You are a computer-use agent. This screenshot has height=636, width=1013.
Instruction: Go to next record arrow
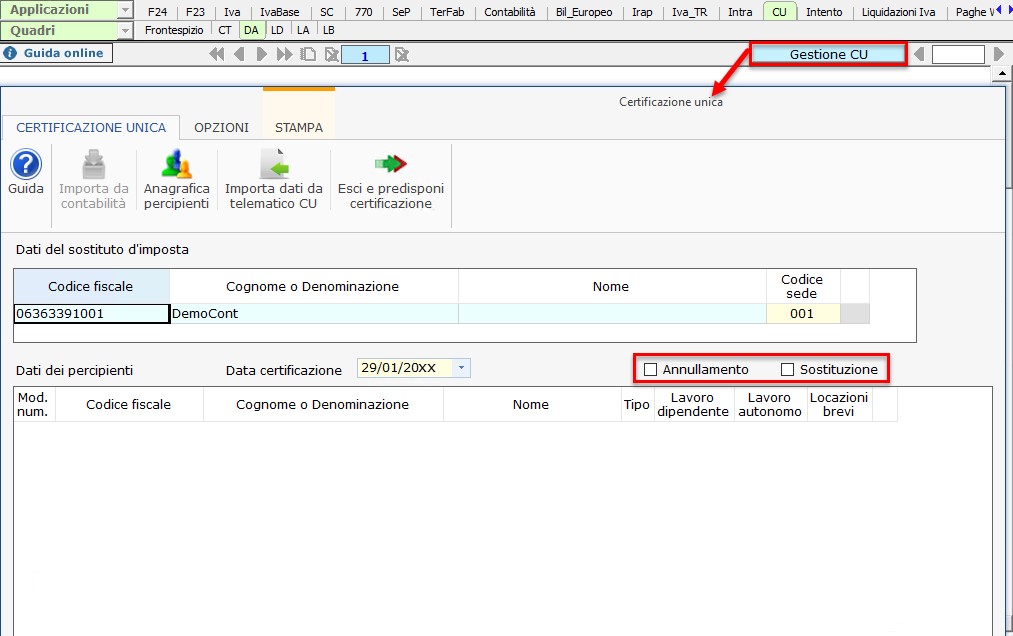(x=262, y=55)
